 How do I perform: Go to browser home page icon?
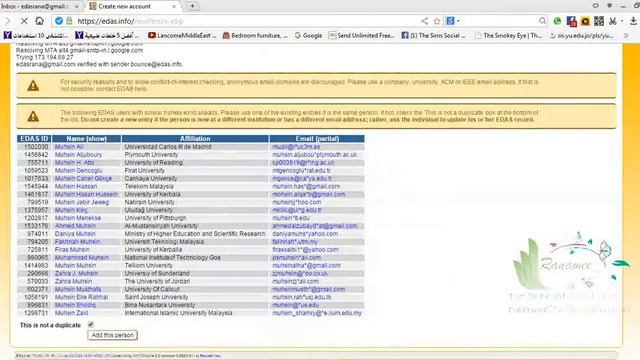(x=40, y=21)
